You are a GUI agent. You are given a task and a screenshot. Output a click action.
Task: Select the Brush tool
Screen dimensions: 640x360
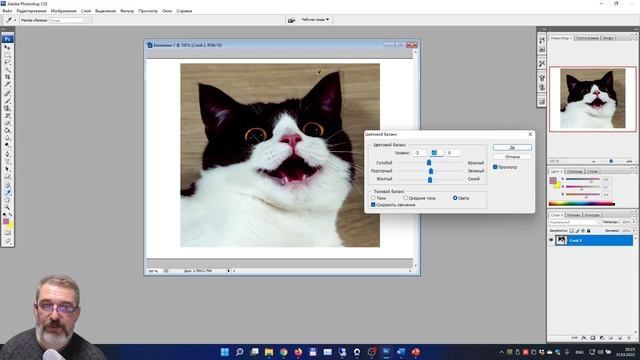point(7,100)
